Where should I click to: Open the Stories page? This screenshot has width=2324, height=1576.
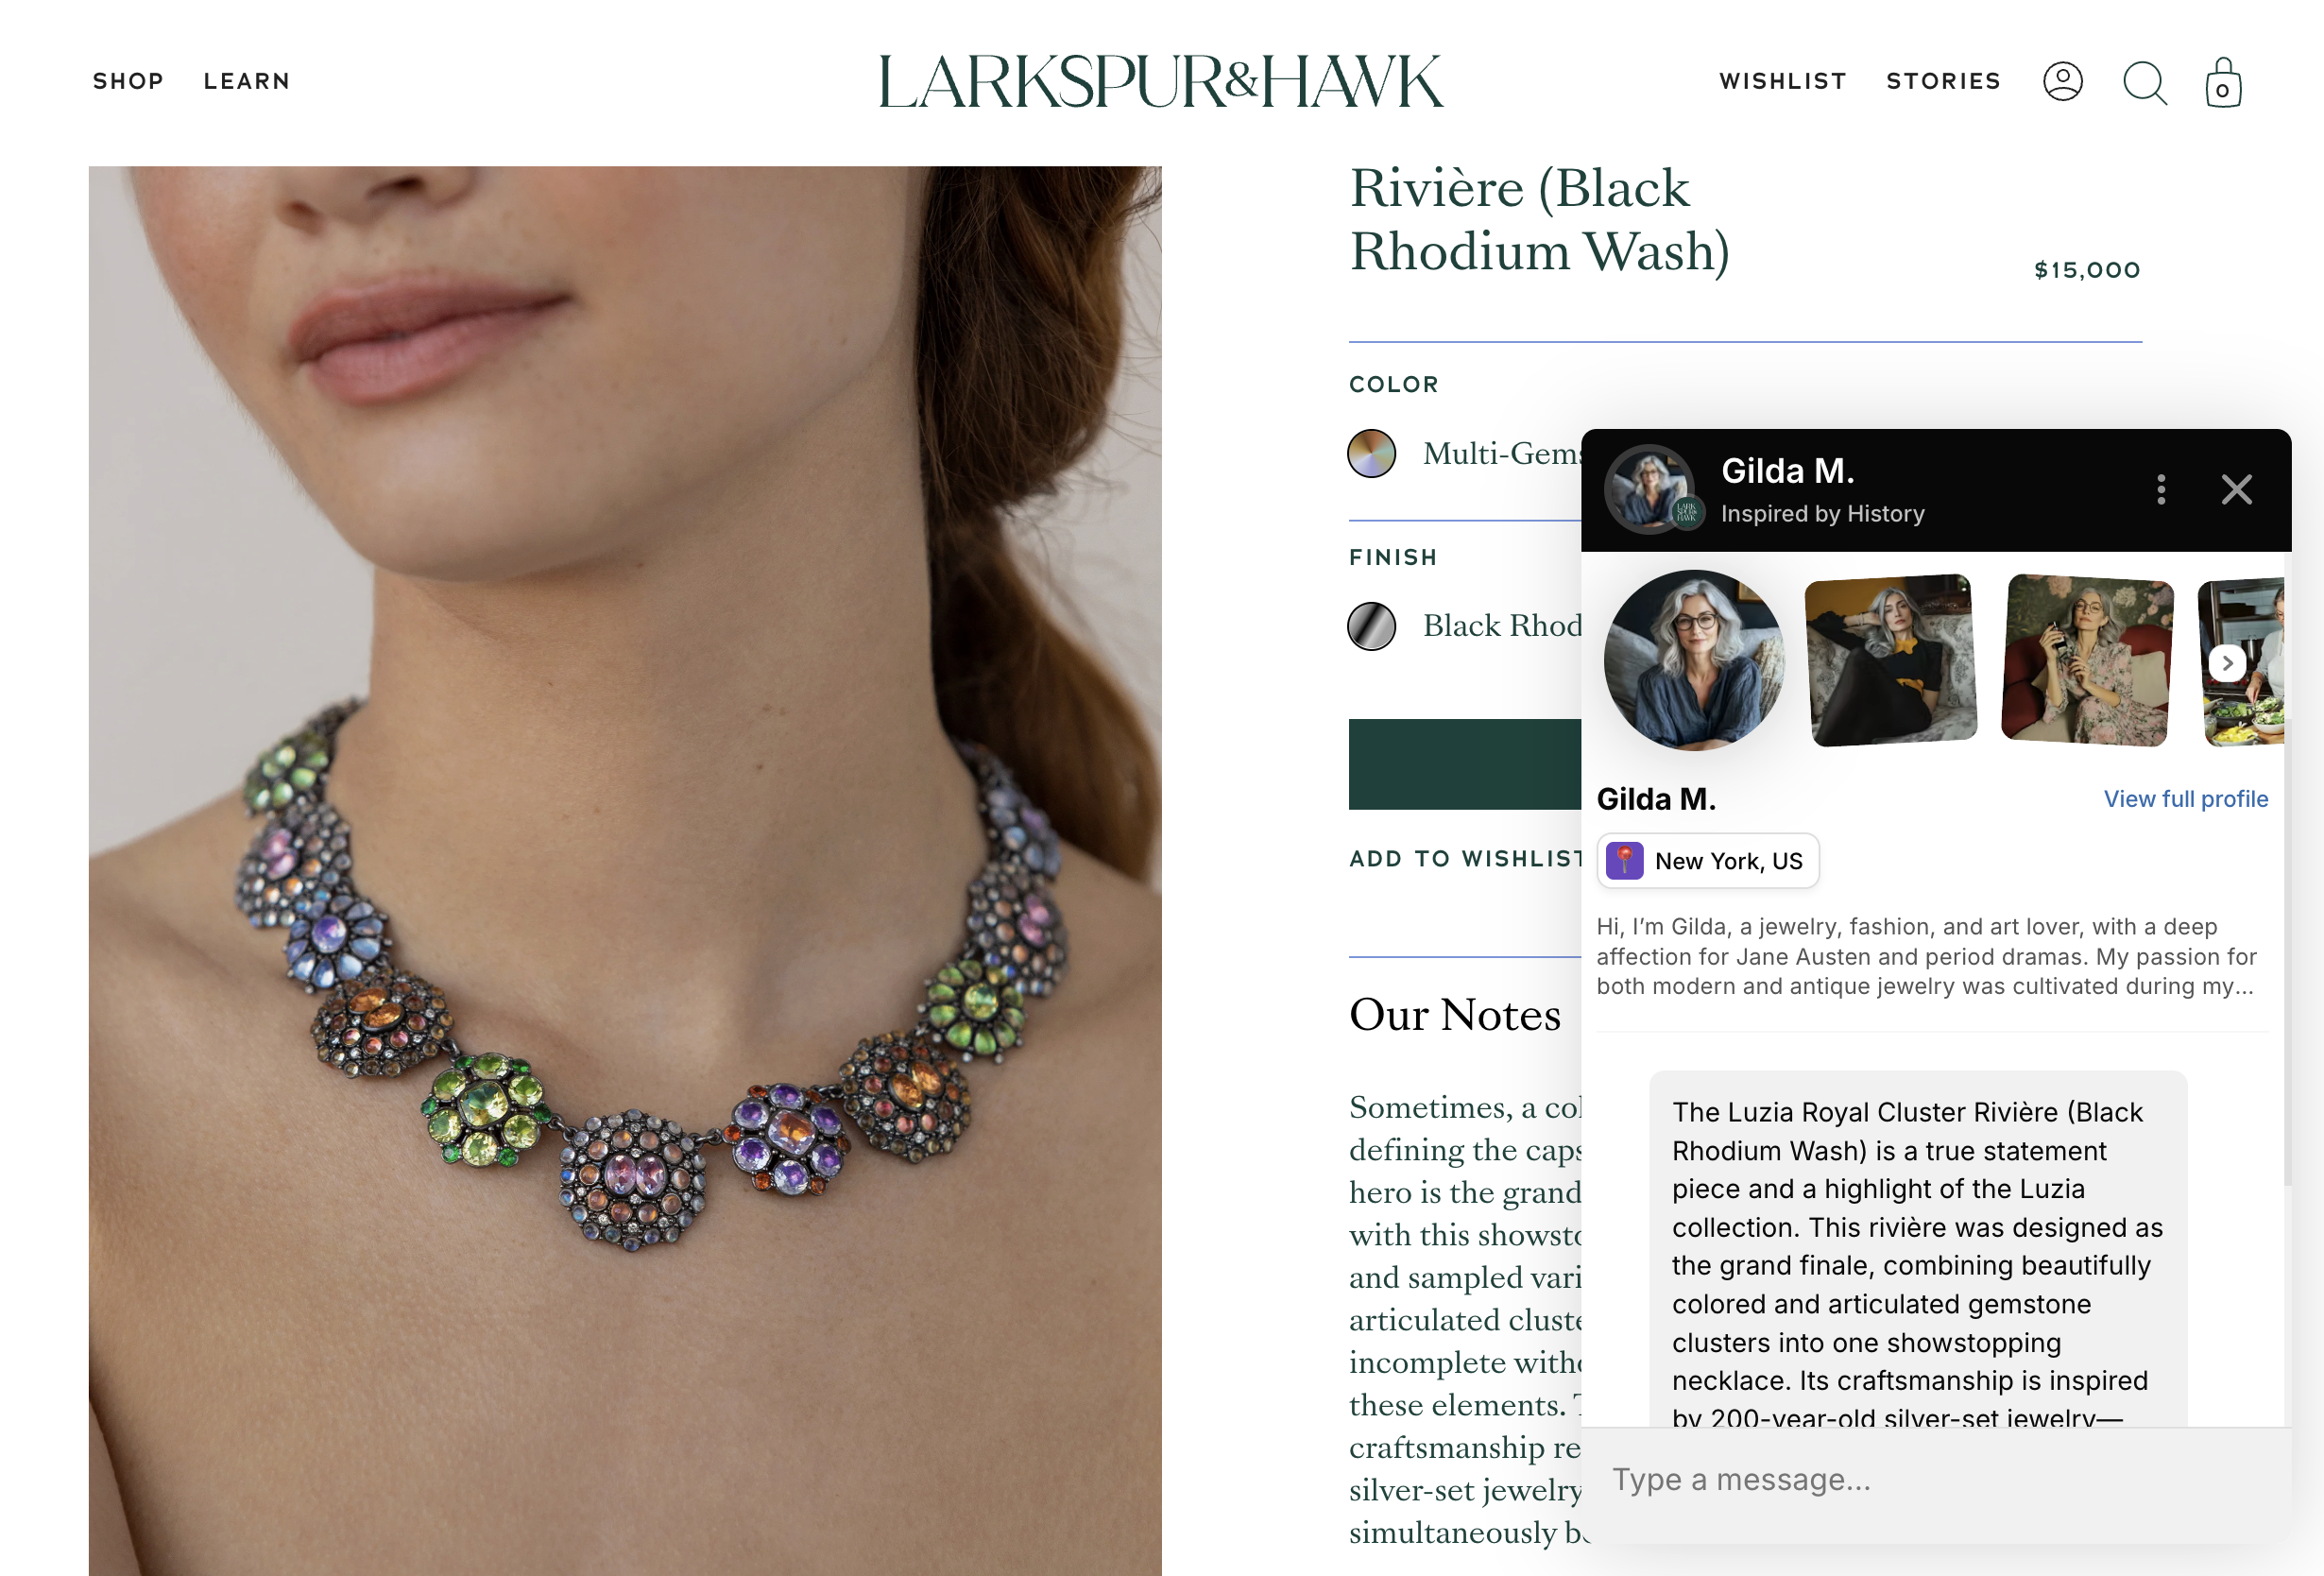point(1943,81)
